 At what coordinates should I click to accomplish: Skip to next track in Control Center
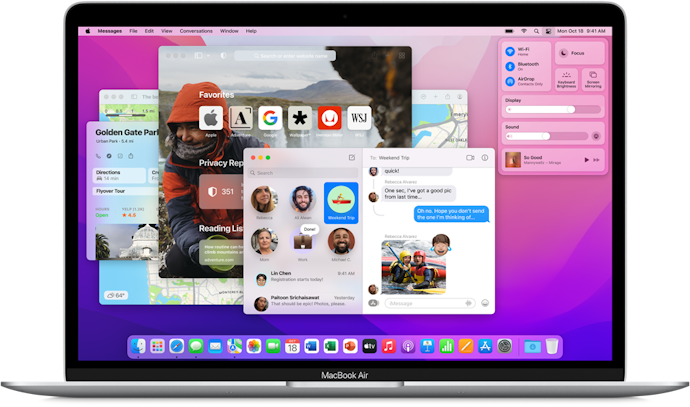596,160
